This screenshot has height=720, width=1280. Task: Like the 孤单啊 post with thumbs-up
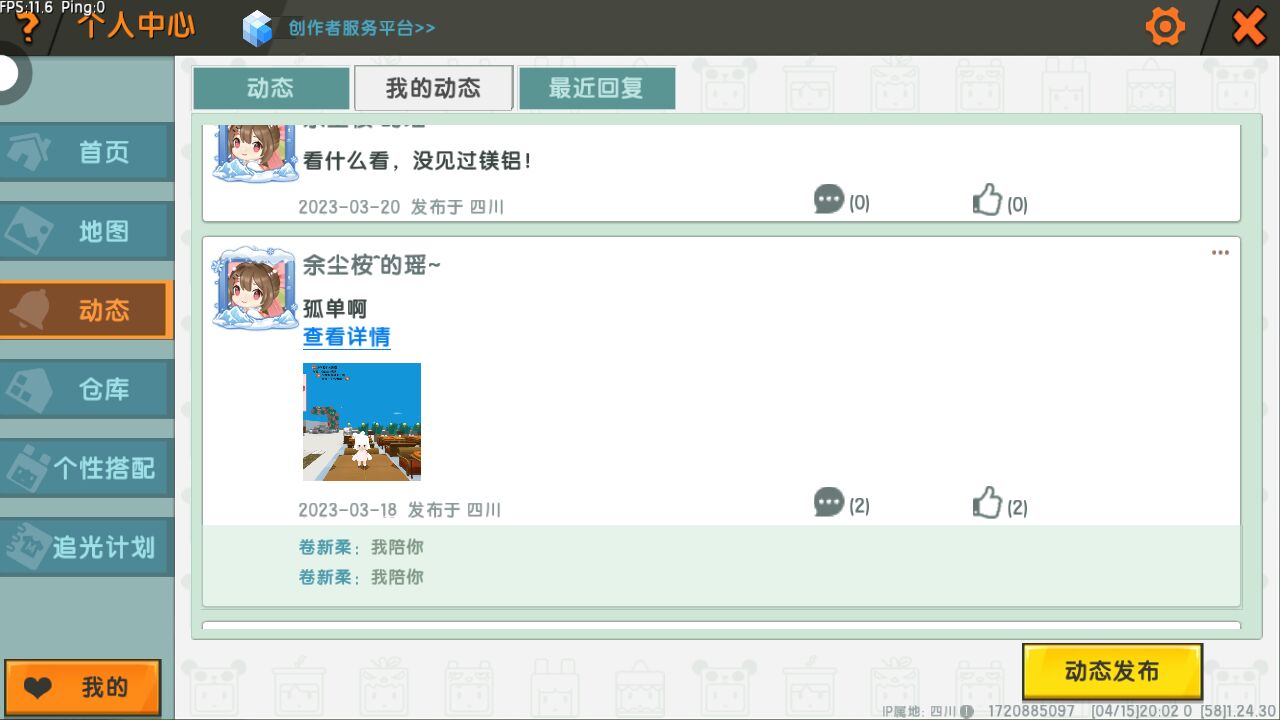988,503
